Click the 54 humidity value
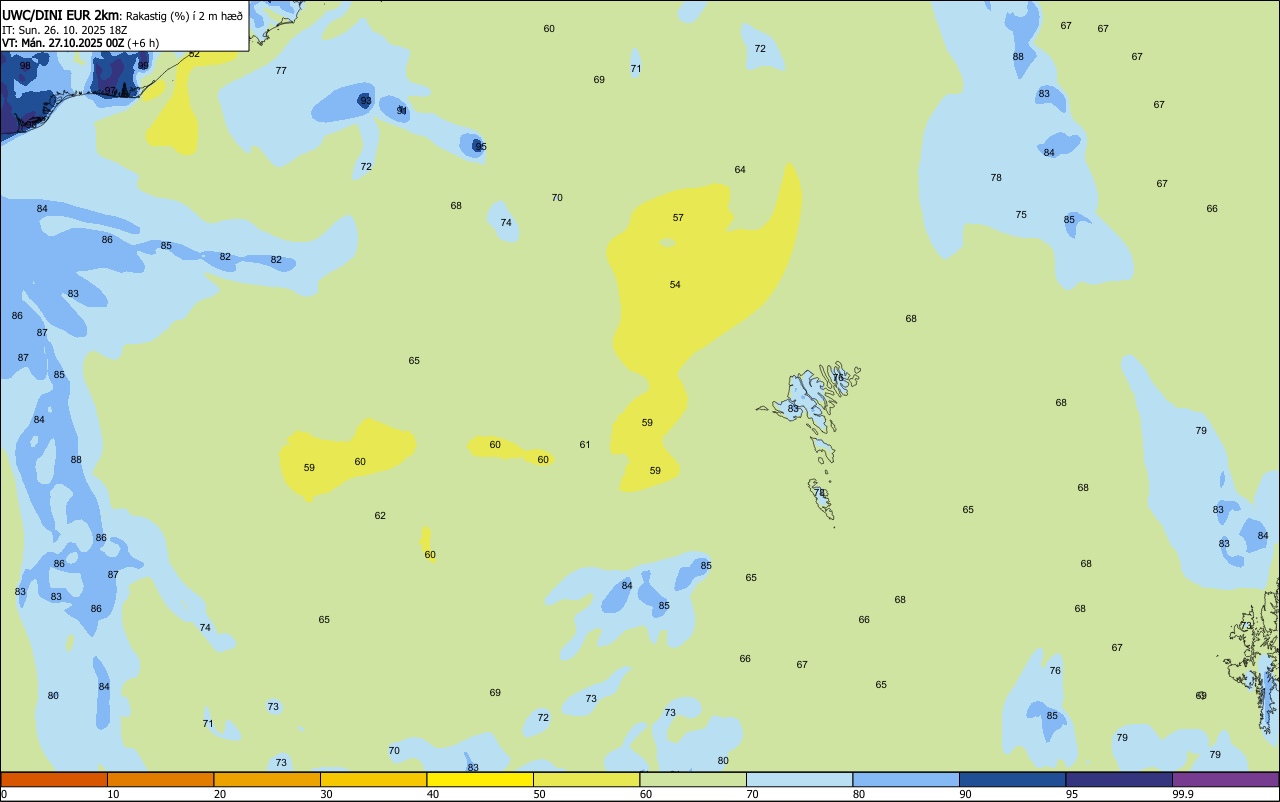Screen dimensions: 1280x802 point(675,284)
